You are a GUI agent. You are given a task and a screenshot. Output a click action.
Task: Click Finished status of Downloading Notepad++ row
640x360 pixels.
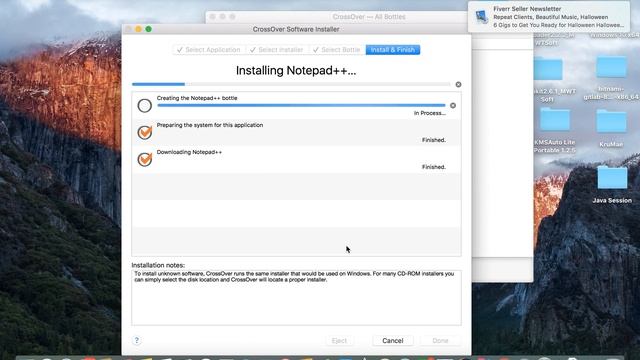point(433,167)
